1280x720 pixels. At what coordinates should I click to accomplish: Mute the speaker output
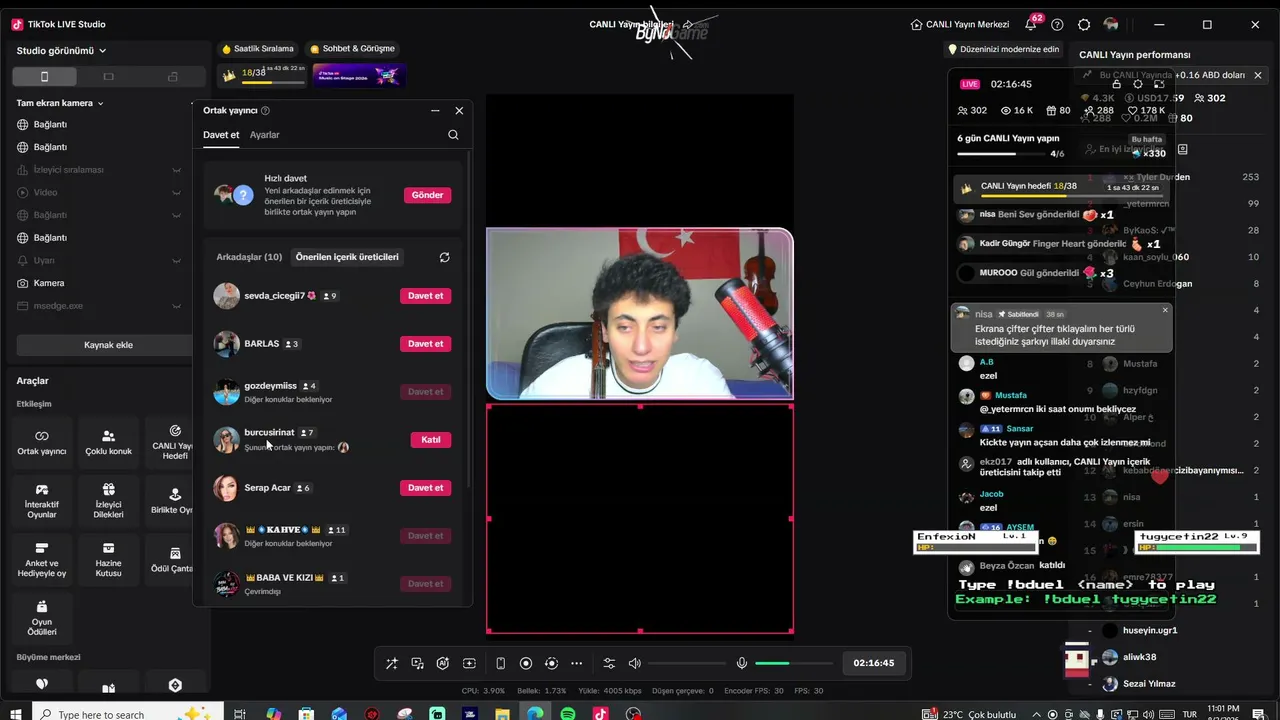634,663
